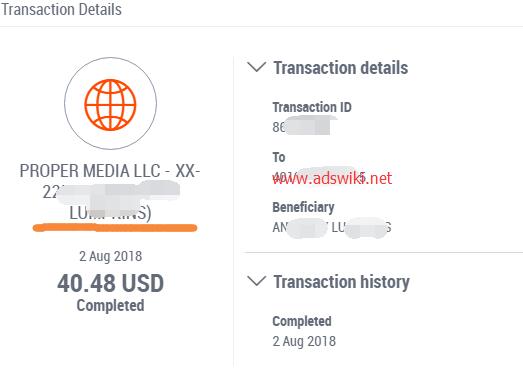Image resolution: width=523 pixels, height=374 pixels.
Task: Click the 40.48 USD amount
Action: coord(110,284)
